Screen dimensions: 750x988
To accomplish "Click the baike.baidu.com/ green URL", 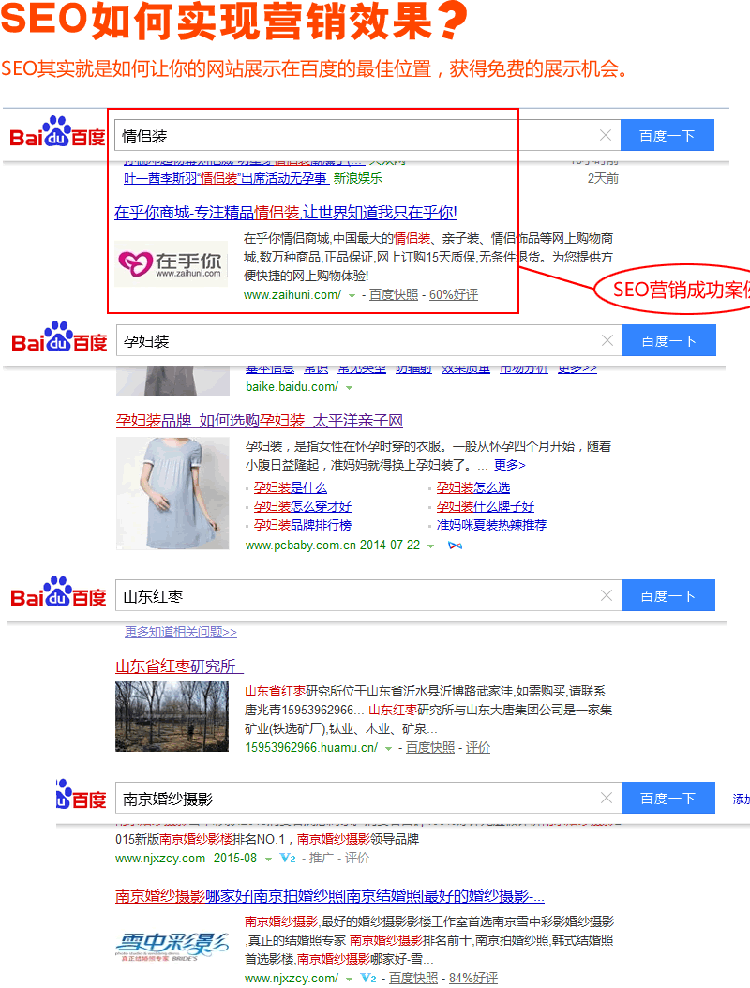I will pyautogui.click(x=292, y=387).
